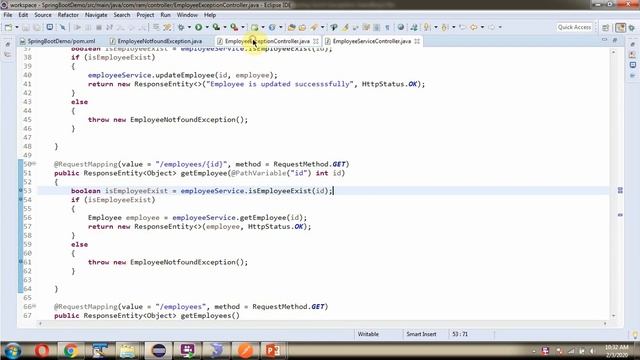Screen dimensions: 640x360
Task: Switch to EmployeeNotfoundException.java tab
Action: coord(156,41)
